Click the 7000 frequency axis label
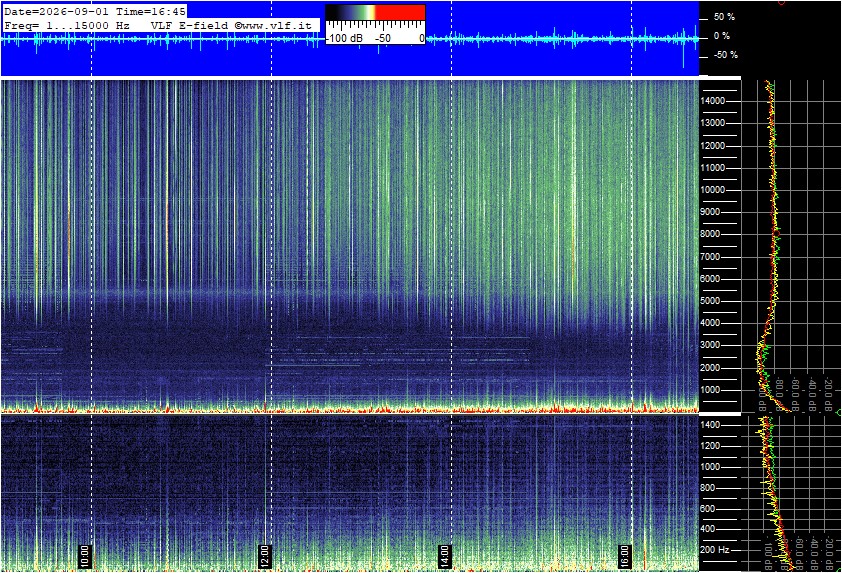The height and width of the screenshot is (573, 842). pyautogui.click(x=710, y=257)
